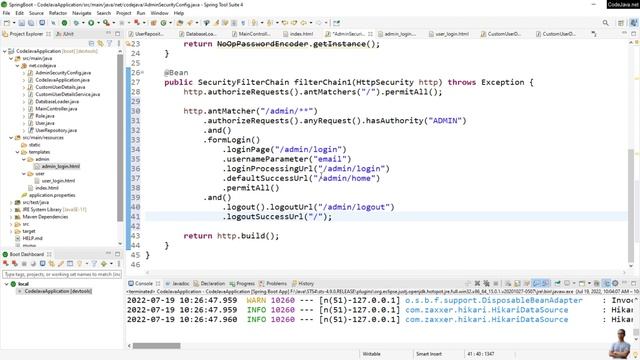Open the Debug configurations dropdown arrow
The width and height of the screenshot is (640, 360).
pyautogui.click(x=83, y=23)
